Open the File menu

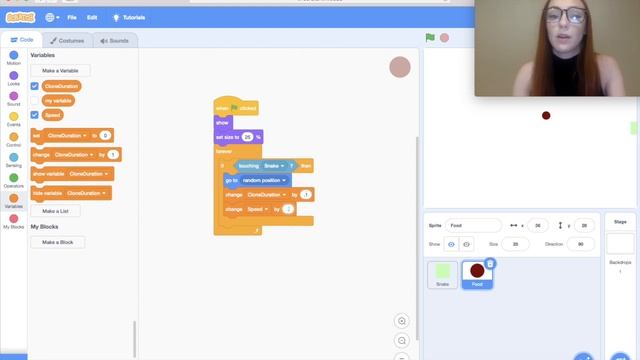tap(72, 18)
